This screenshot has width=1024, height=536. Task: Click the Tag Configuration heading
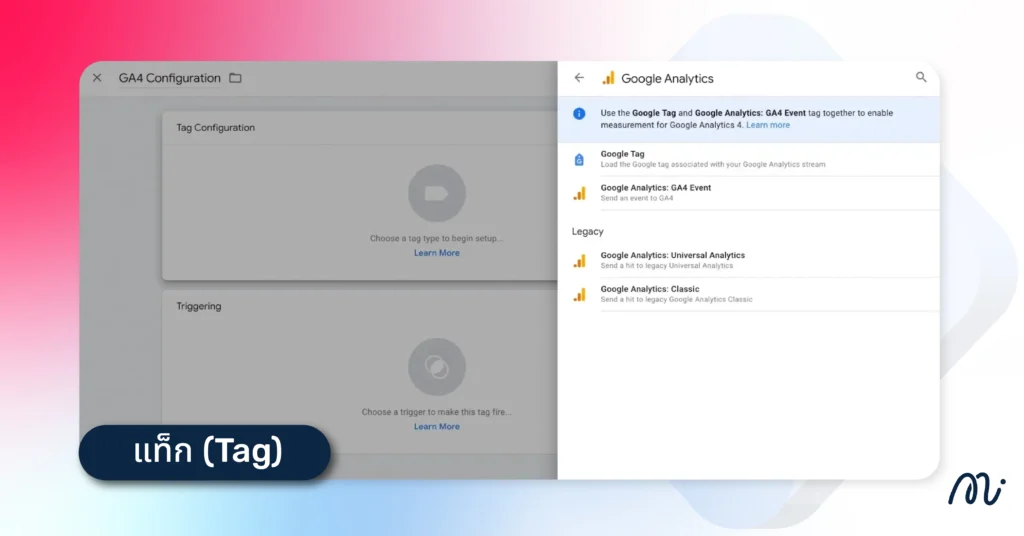tap(216, 127)
